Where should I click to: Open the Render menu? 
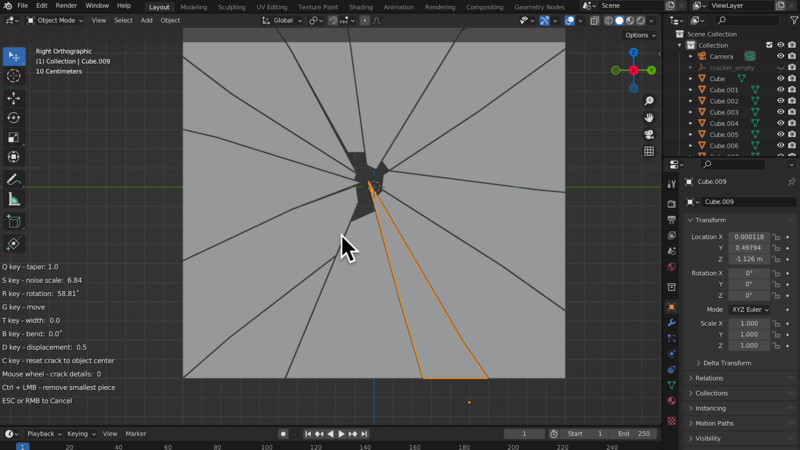tap(66, 6)
